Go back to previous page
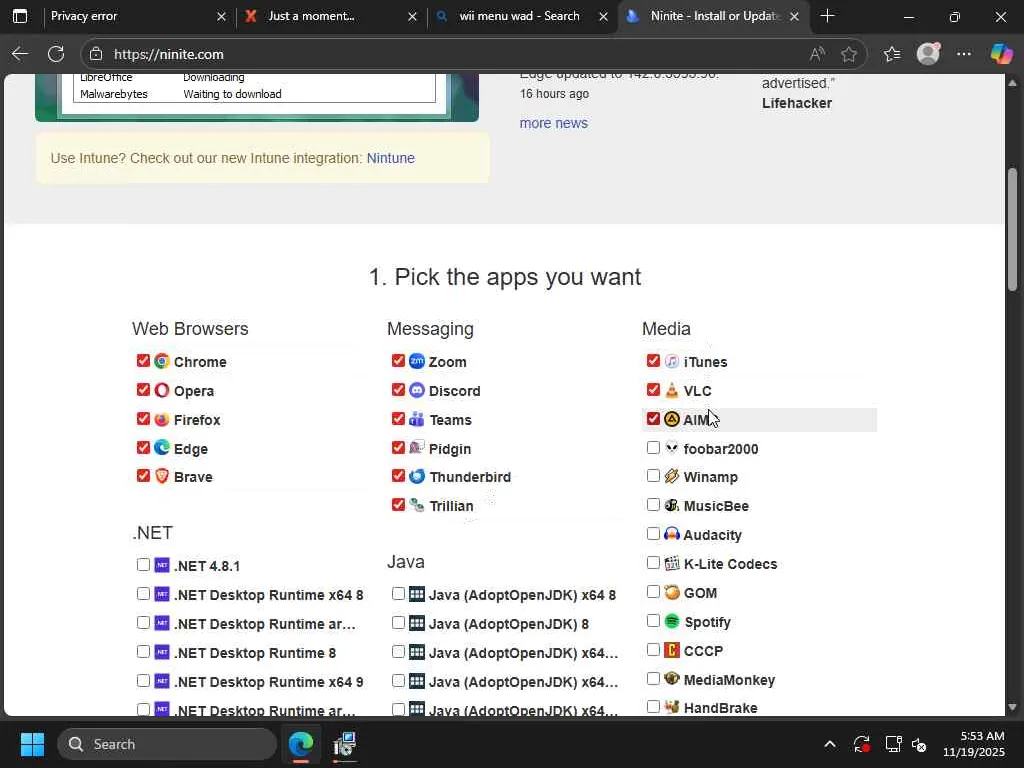Image resolution: width=1024 pixels, height=768 pixels. point(20,54)
